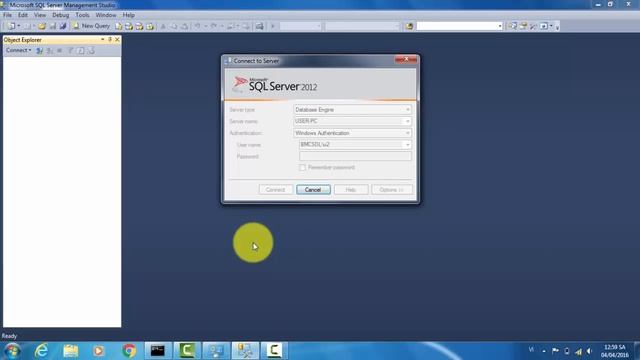The width and height of the screenshot is (640, 360).
Task: Click the Password input field
Action: click(355, 156)
